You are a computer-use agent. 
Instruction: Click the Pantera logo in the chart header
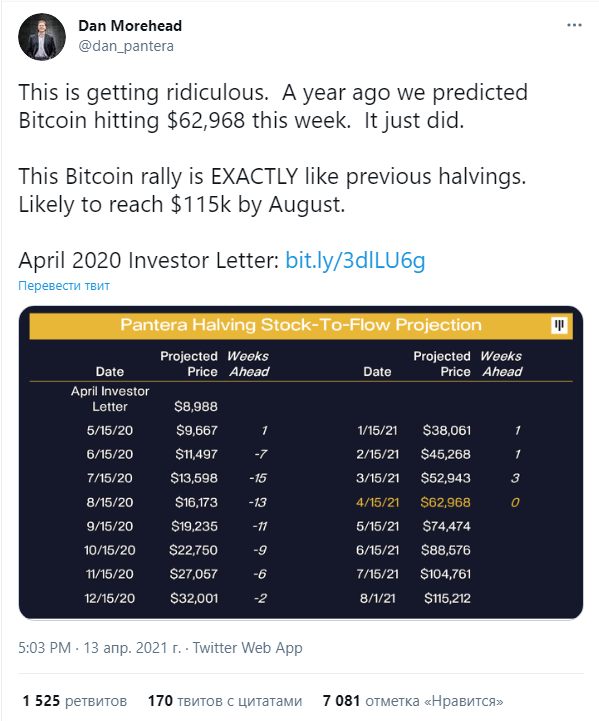tap(559, 326)
